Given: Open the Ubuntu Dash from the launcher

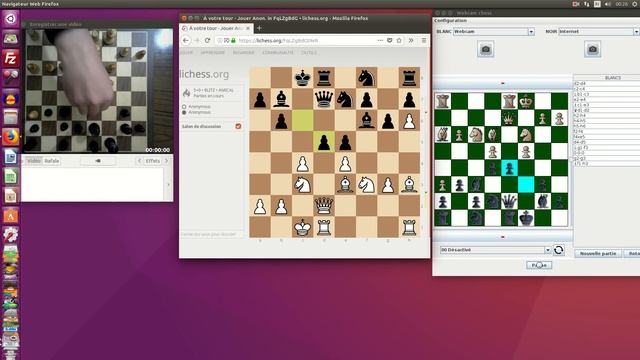Looking at the screenshot, I should tap(10, 18).
